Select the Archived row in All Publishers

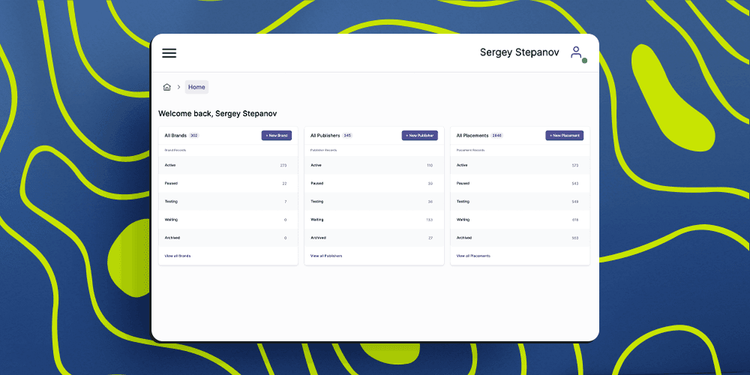click(374, 238)
